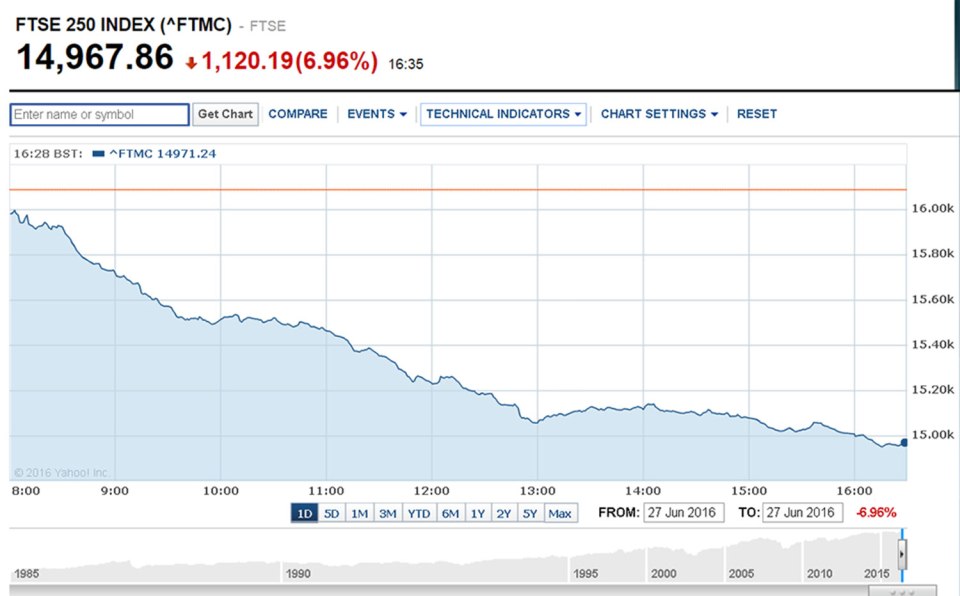The image size is (960, 596).
Task: Expand the EVENTS dropdown
Action: [377, 114]
